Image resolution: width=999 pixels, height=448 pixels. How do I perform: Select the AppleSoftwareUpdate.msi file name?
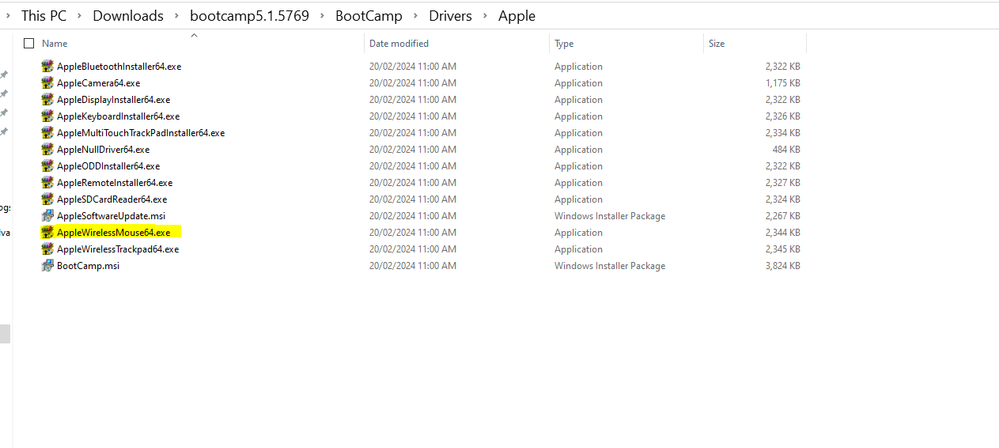(x=111, y=215)
